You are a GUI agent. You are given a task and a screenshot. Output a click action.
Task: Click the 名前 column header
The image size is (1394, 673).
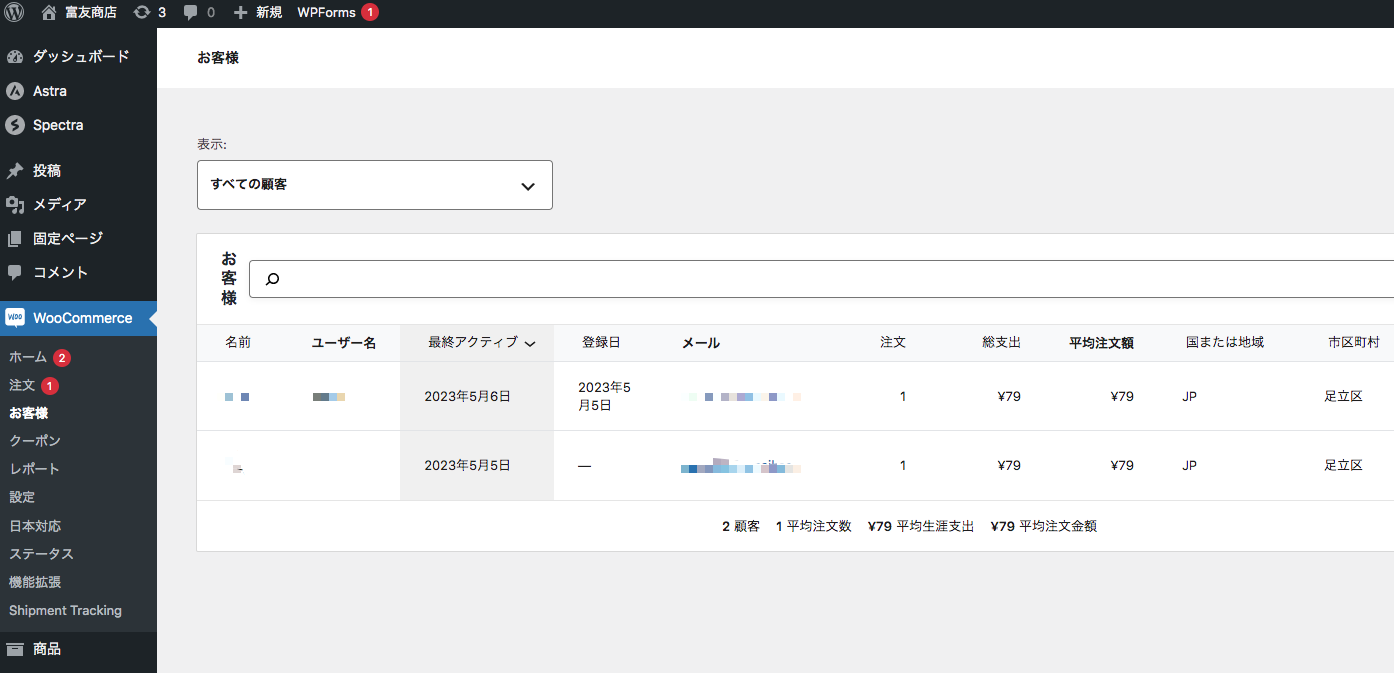[238, 342]
